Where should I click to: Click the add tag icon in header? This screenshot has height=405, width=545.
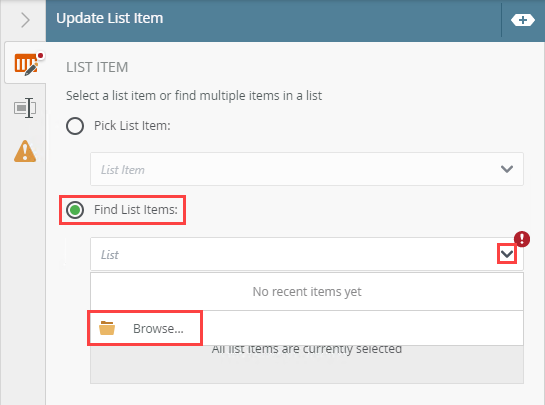[523, 20]
